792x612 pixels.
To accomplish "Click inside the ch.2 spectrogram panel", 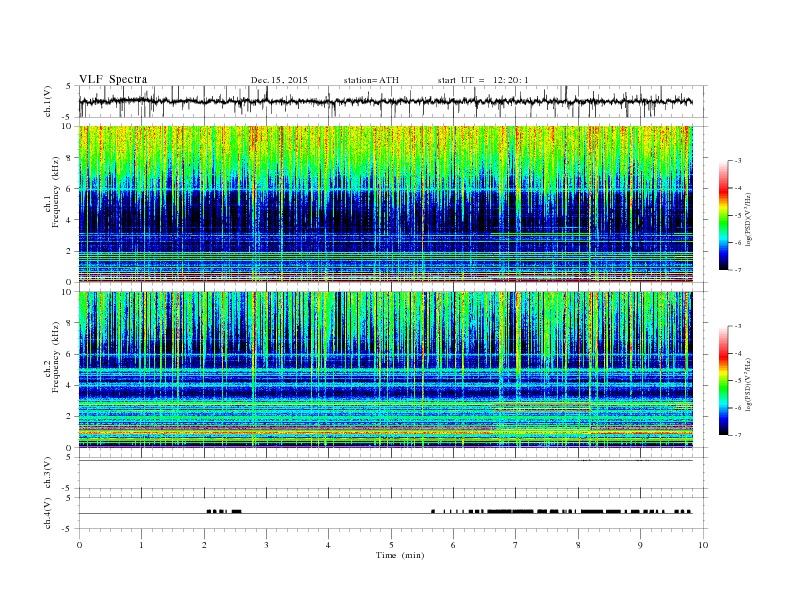I will (385, 370).
